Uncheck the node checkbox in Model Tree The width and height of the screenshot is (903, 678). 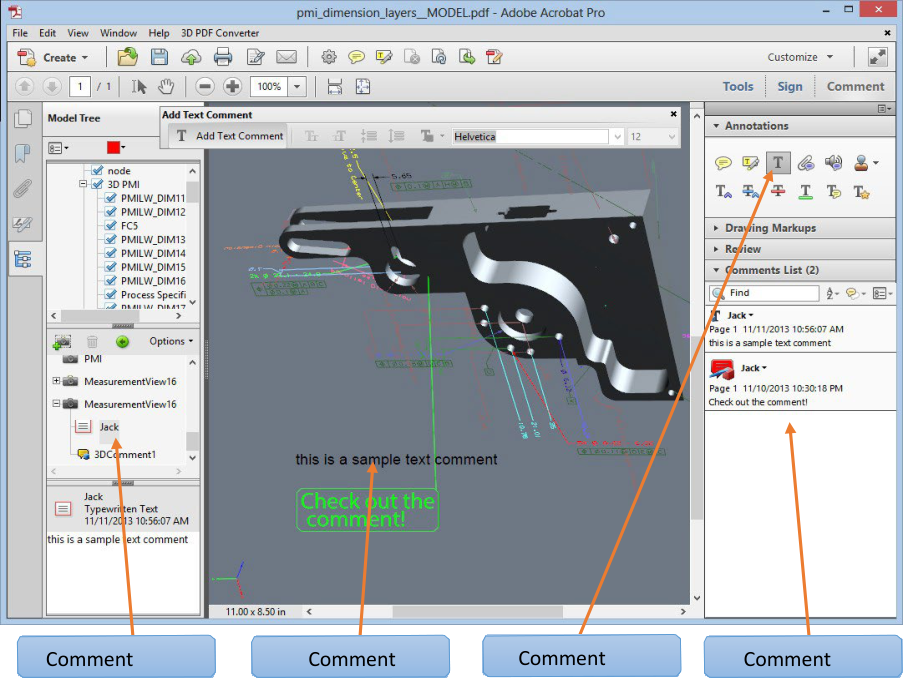(x=97, y=171)
